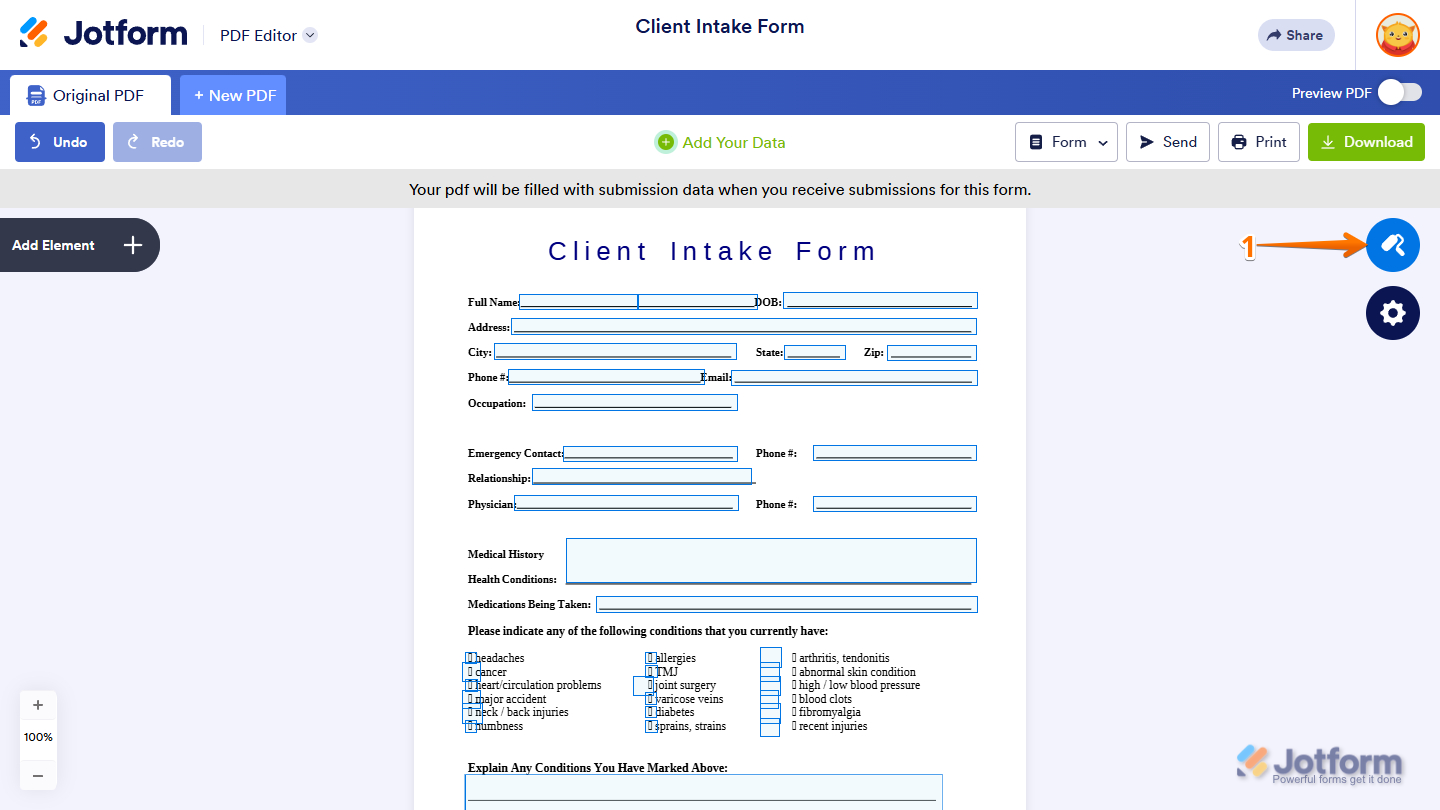Zoom out with the minus control
The image size is (1440, 810).
click(38, 775)
